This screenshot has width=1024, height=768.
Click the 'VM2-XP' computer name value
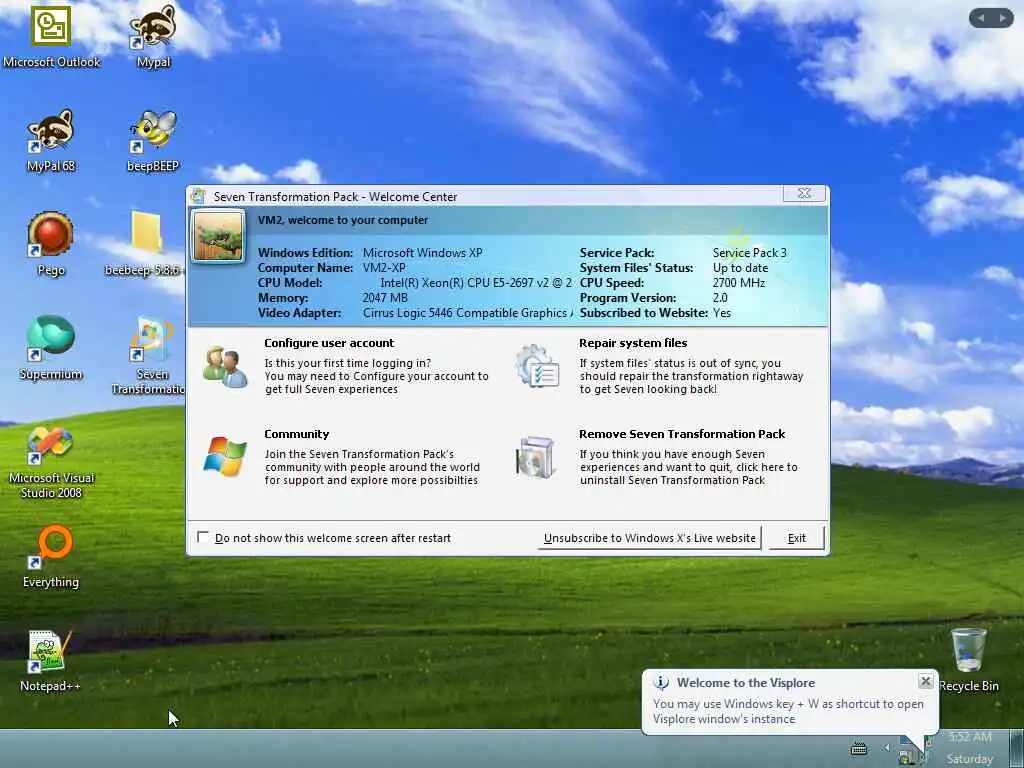click(384, 268)
